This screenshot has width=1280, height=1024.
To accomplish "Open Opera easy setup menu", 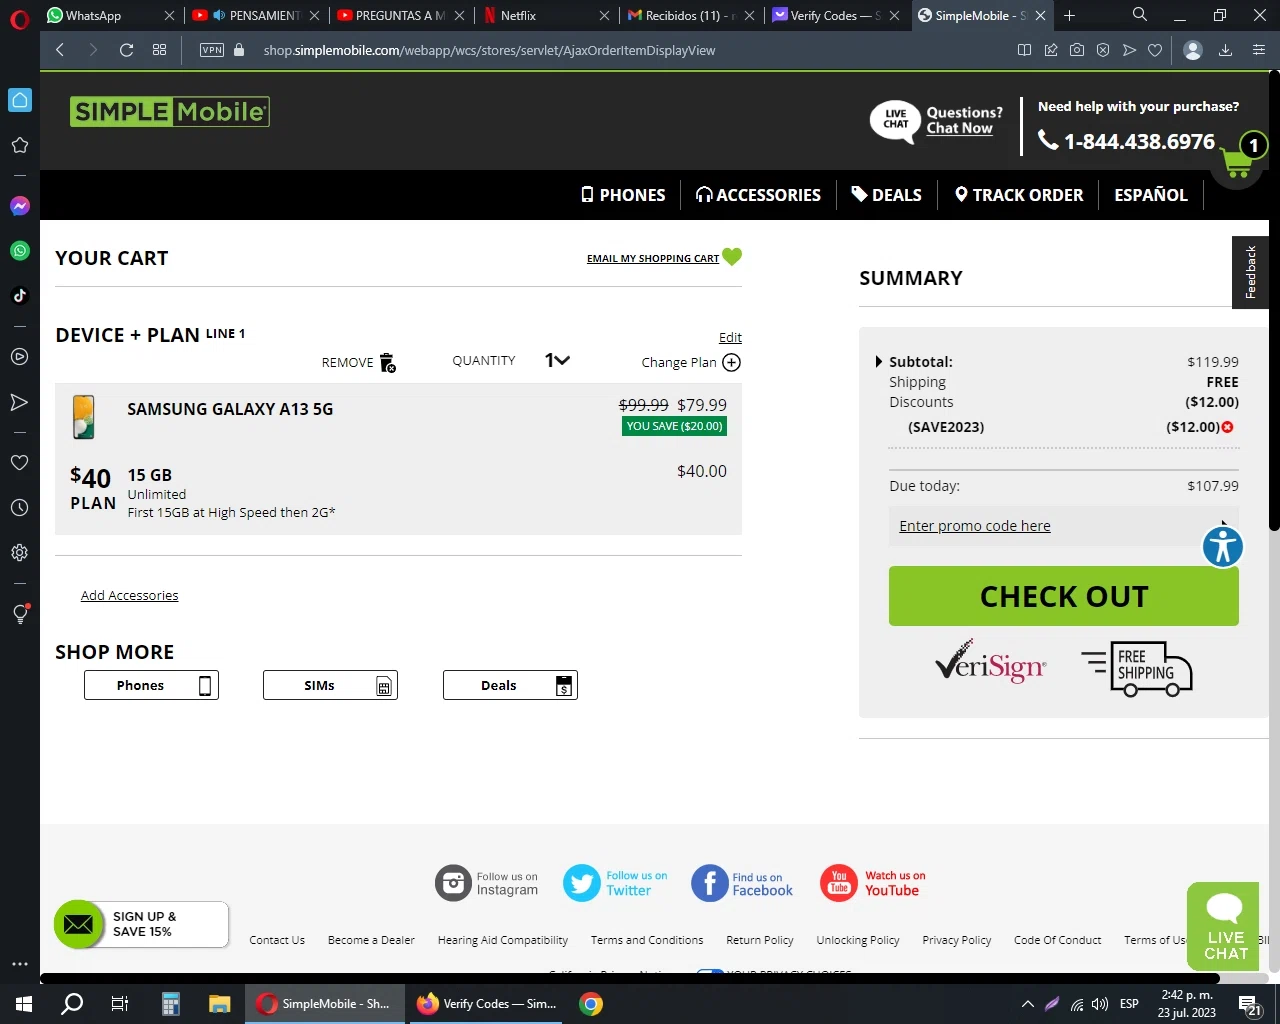I will (x=1259, y=50).
